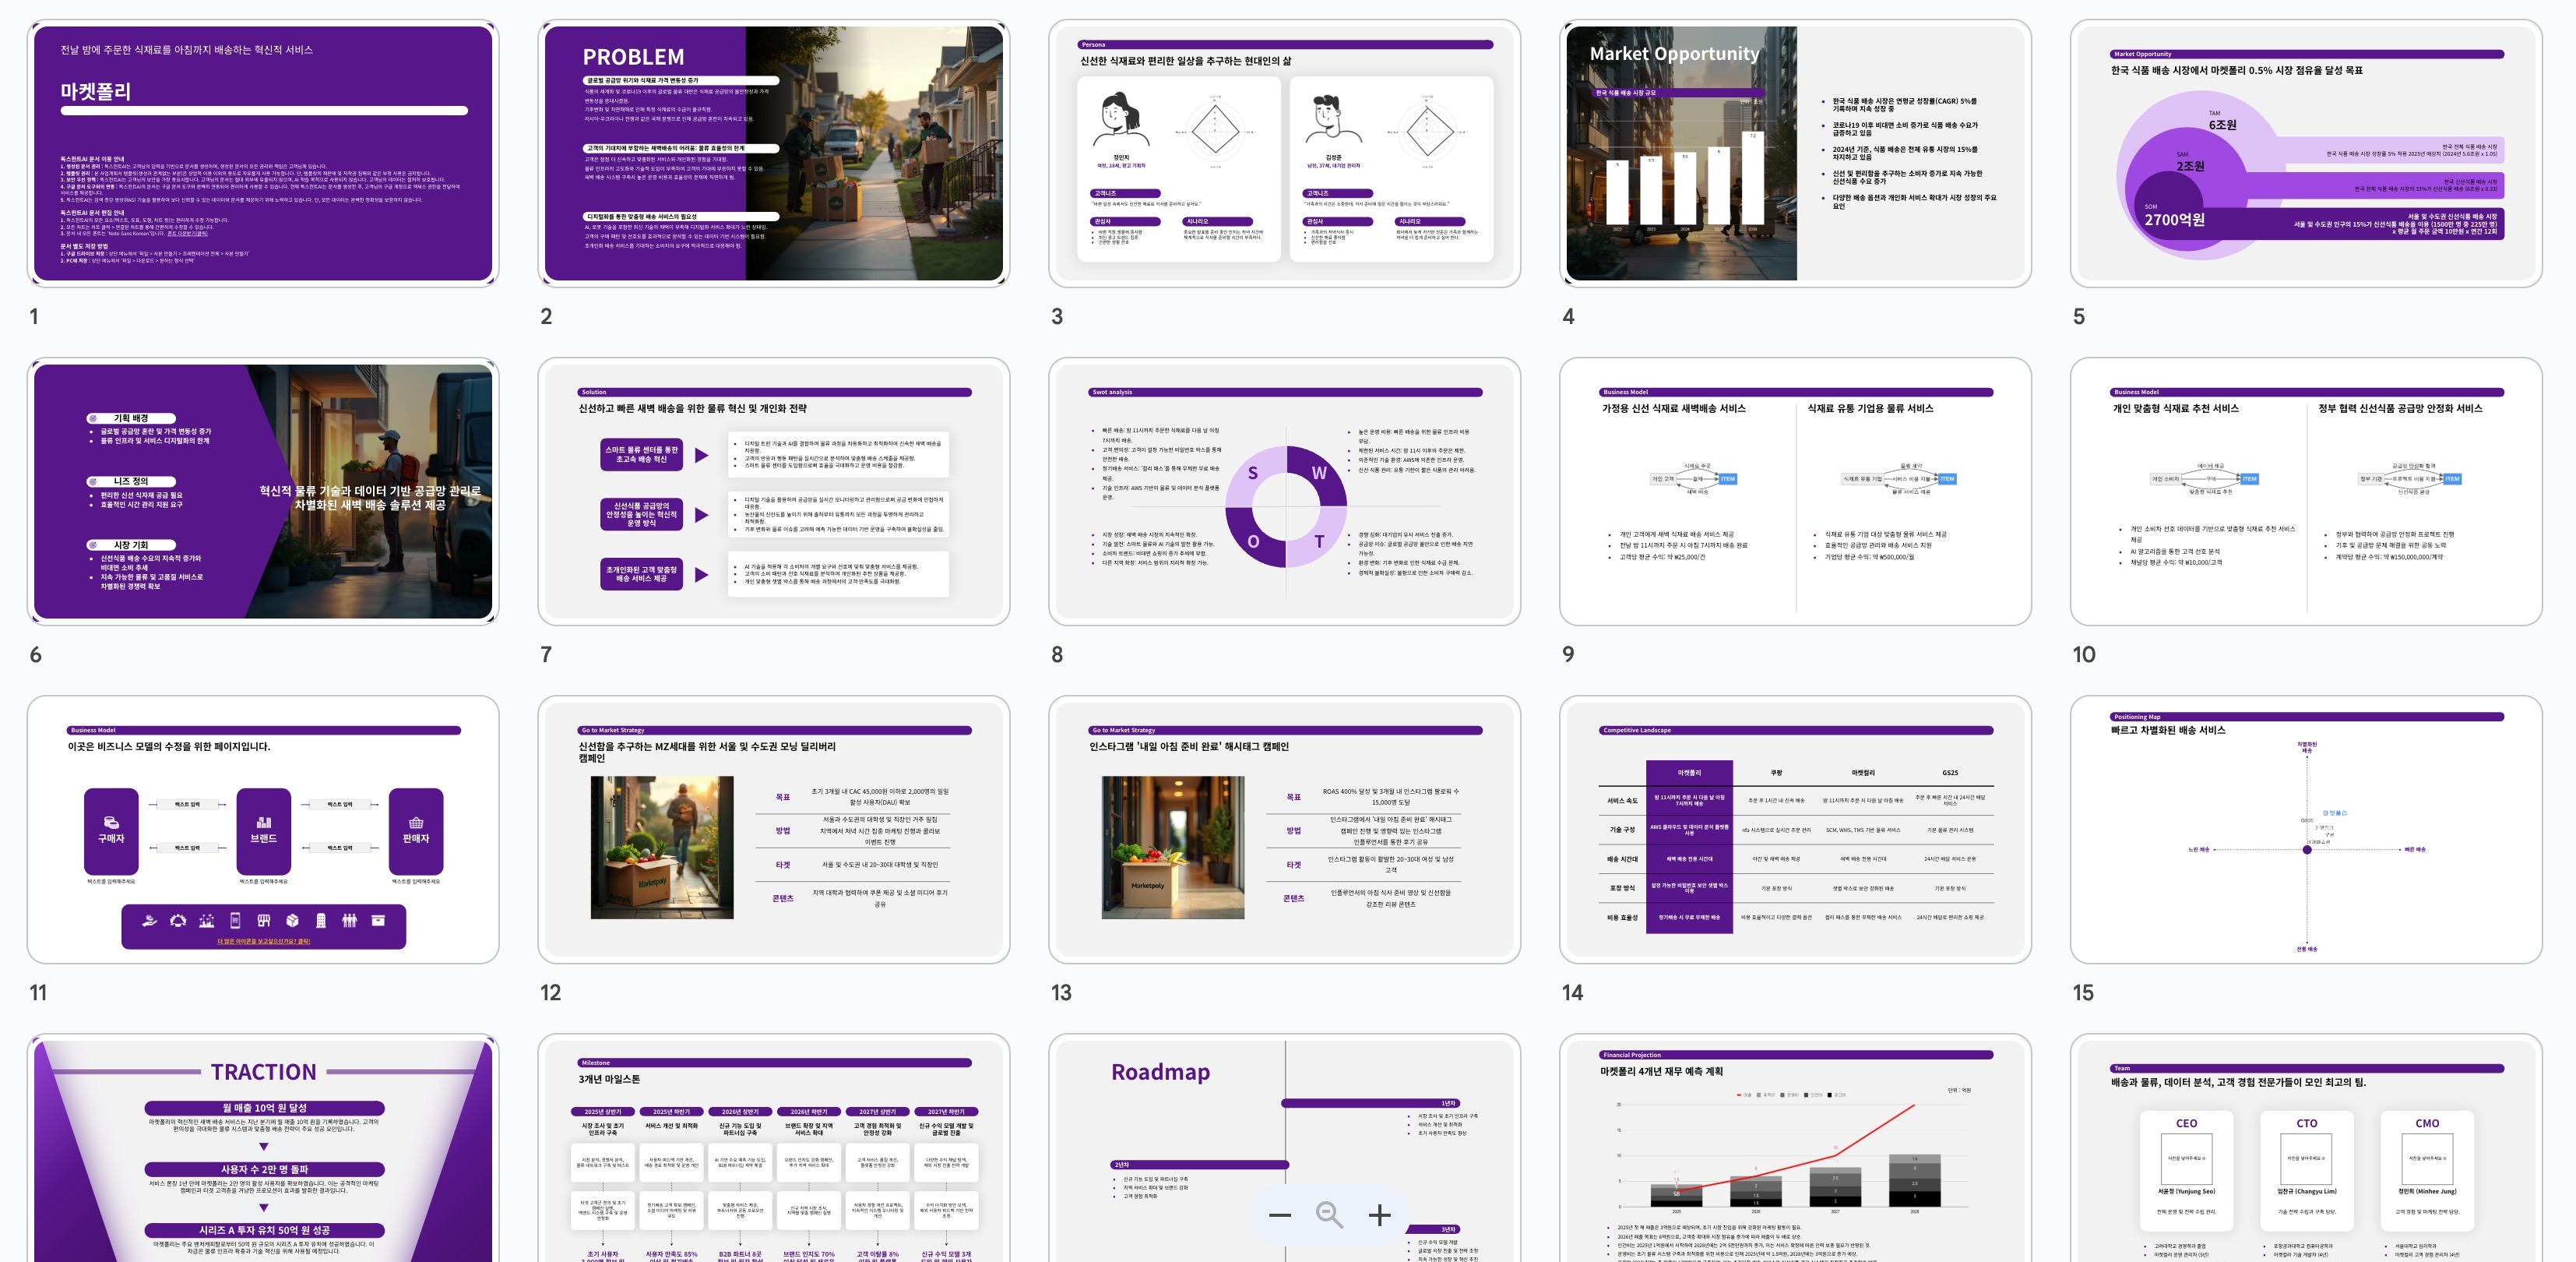
Task: Select slide 5 TAM SAM SOM thumbnail
Action: click(2307, 153)
